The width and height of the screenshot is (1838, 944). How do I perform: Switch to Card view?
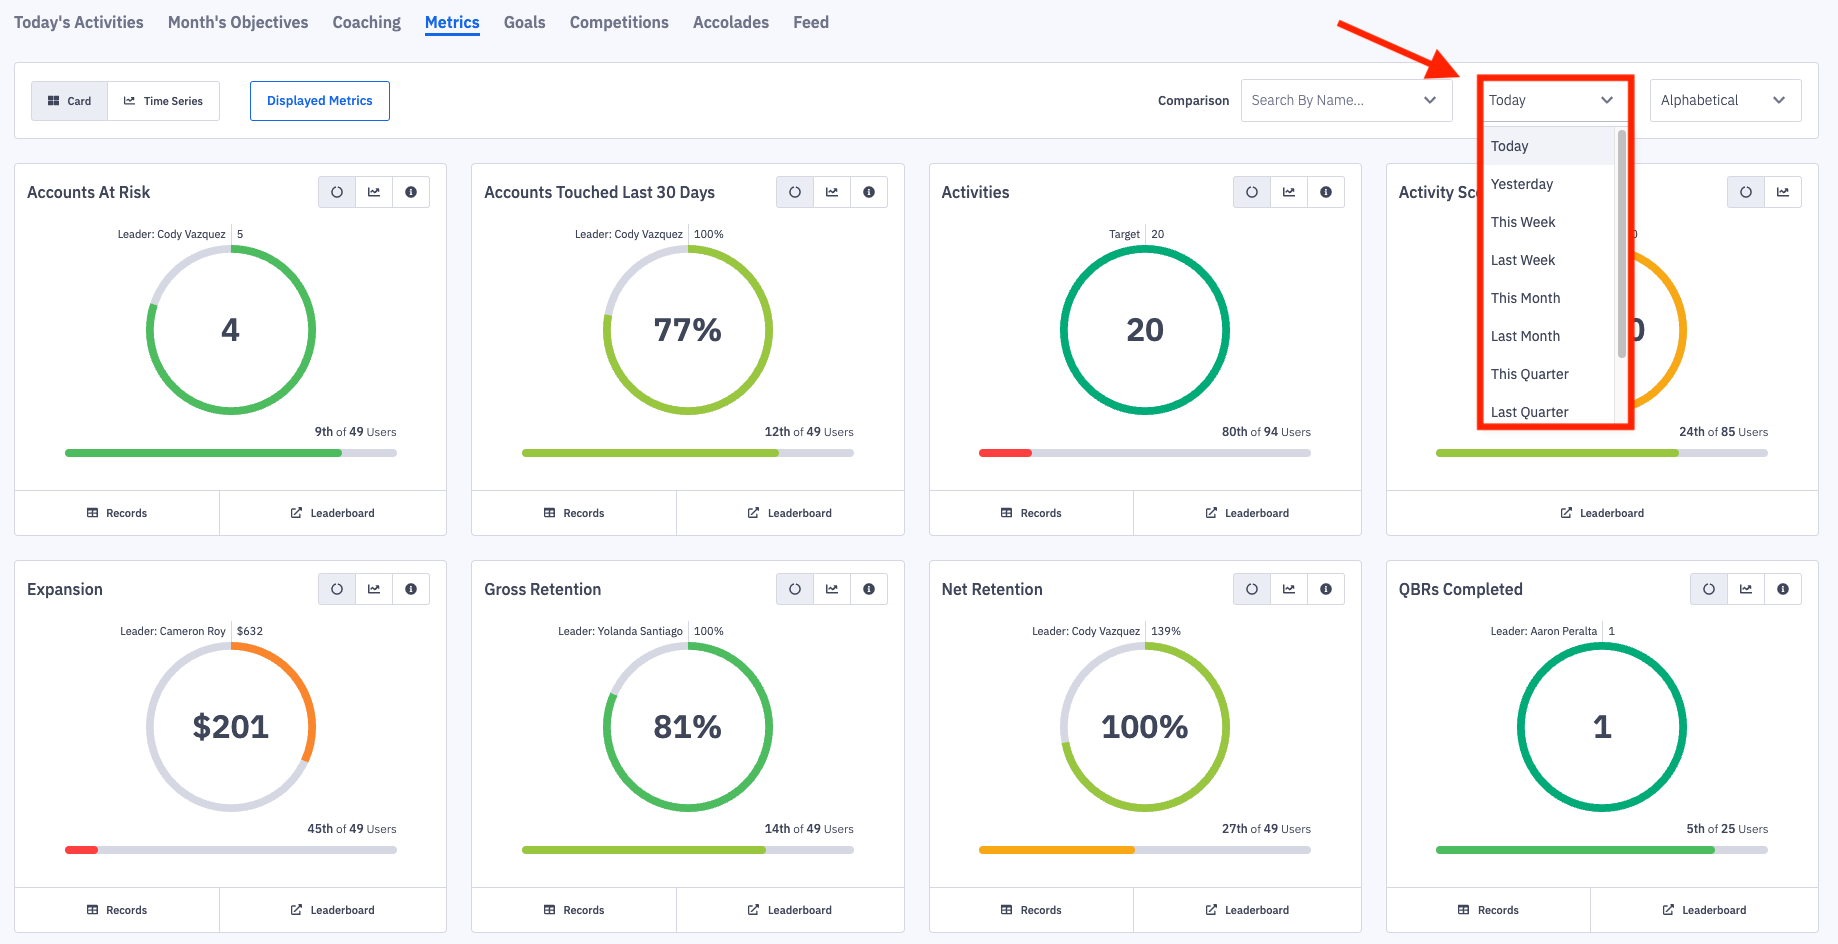click(69, 101)
